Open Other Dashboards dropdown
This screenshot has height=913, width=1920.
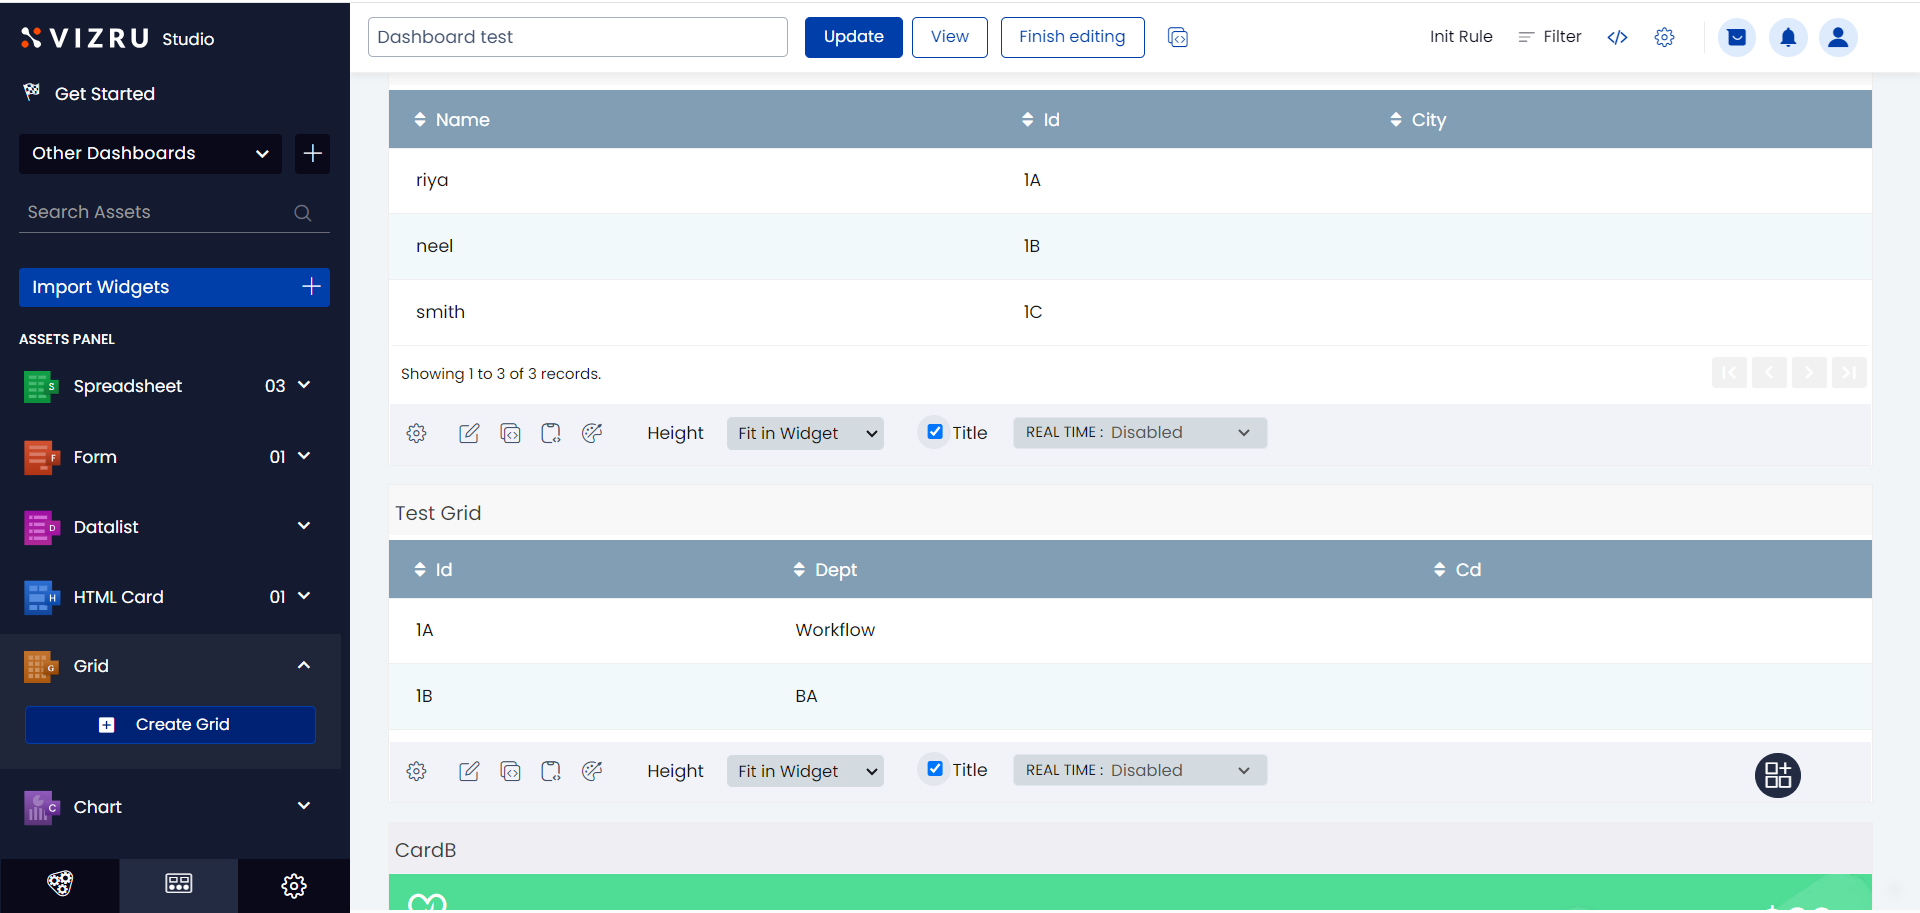pos(150,154)
